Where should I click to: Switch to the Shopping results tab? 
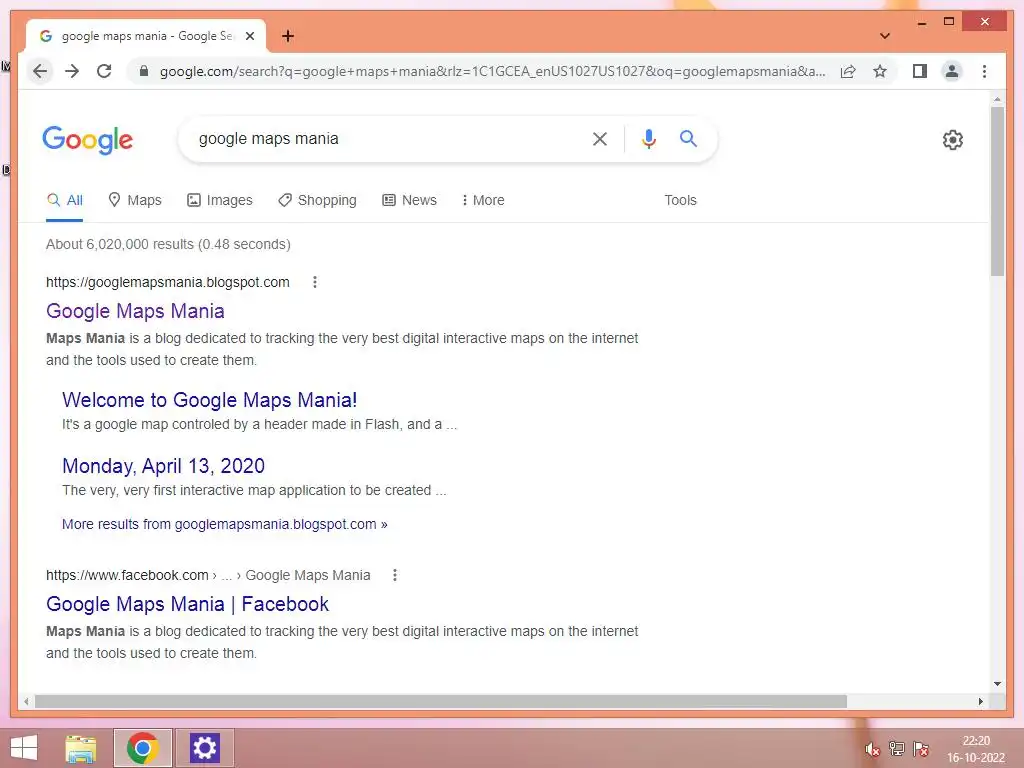(x=317, y=200)
